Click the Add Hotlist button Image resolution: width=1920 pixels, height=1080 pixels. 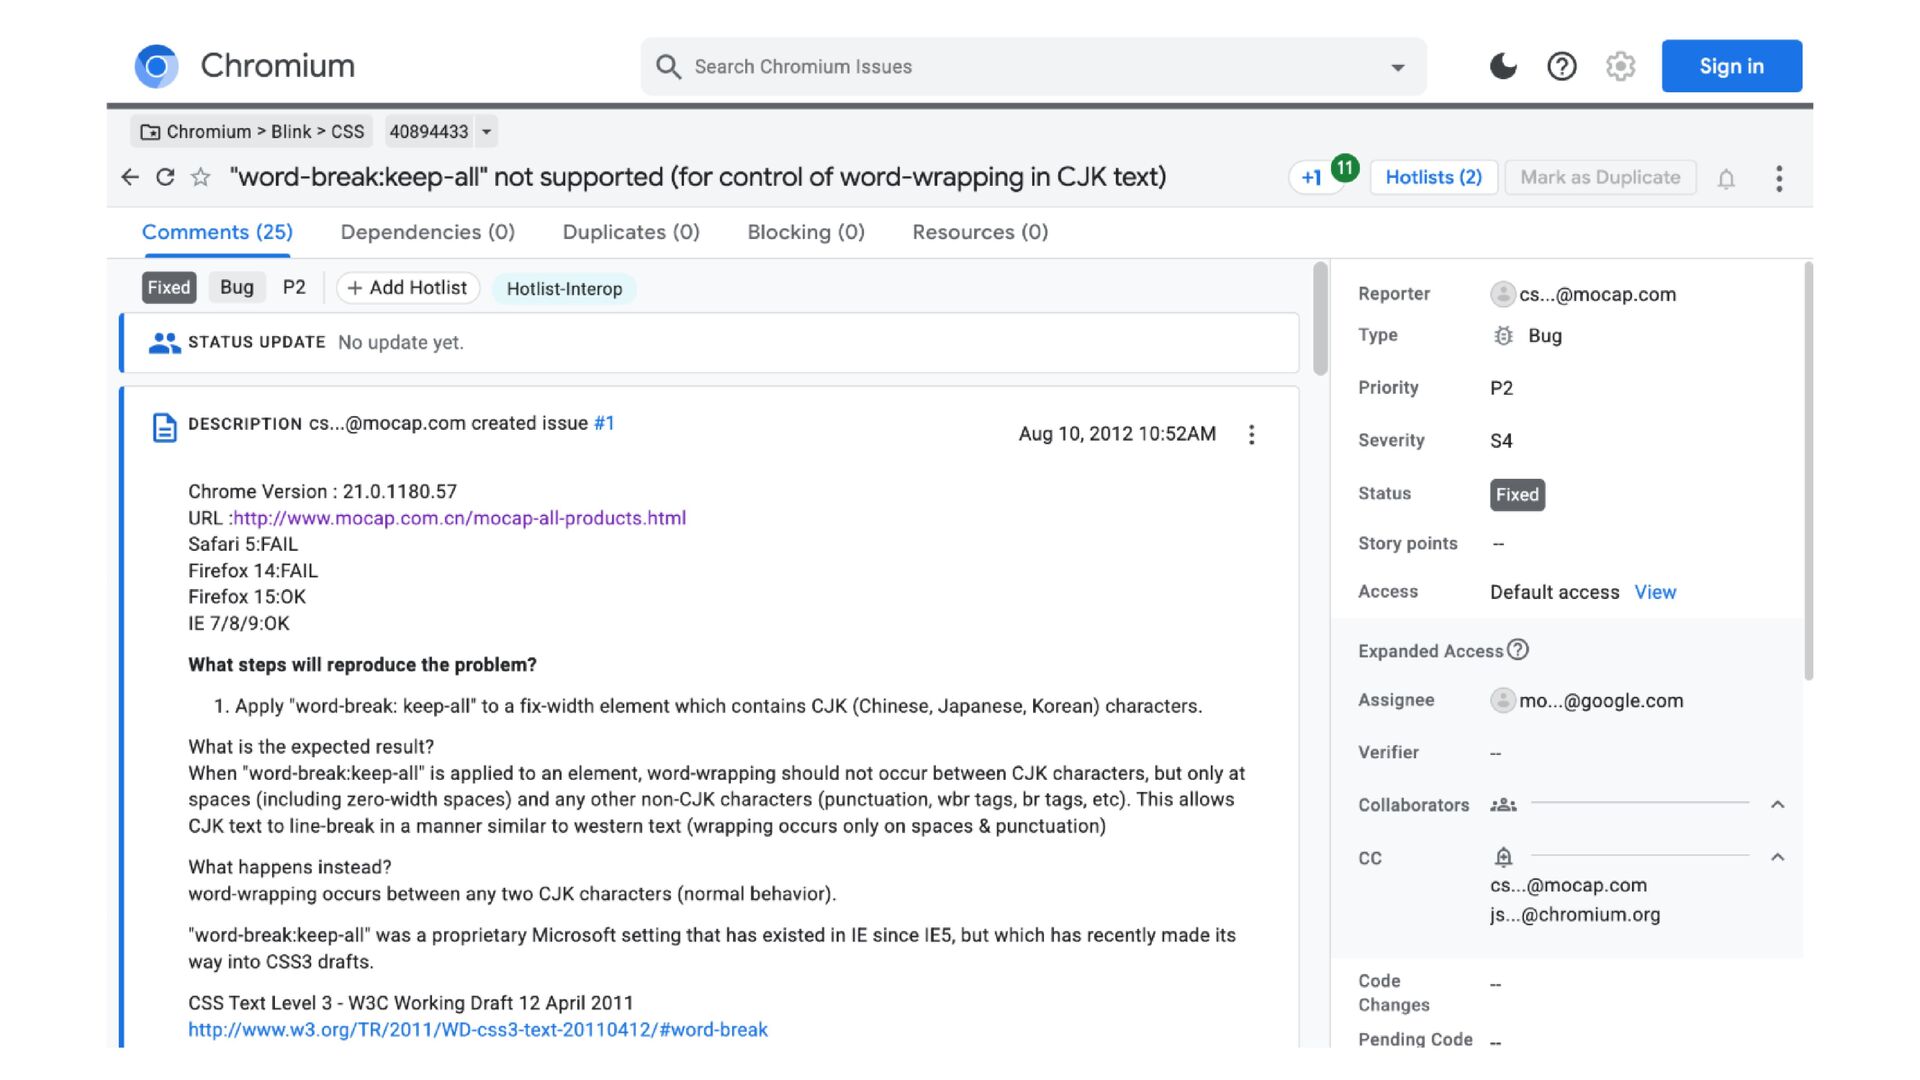pos(407,288)
